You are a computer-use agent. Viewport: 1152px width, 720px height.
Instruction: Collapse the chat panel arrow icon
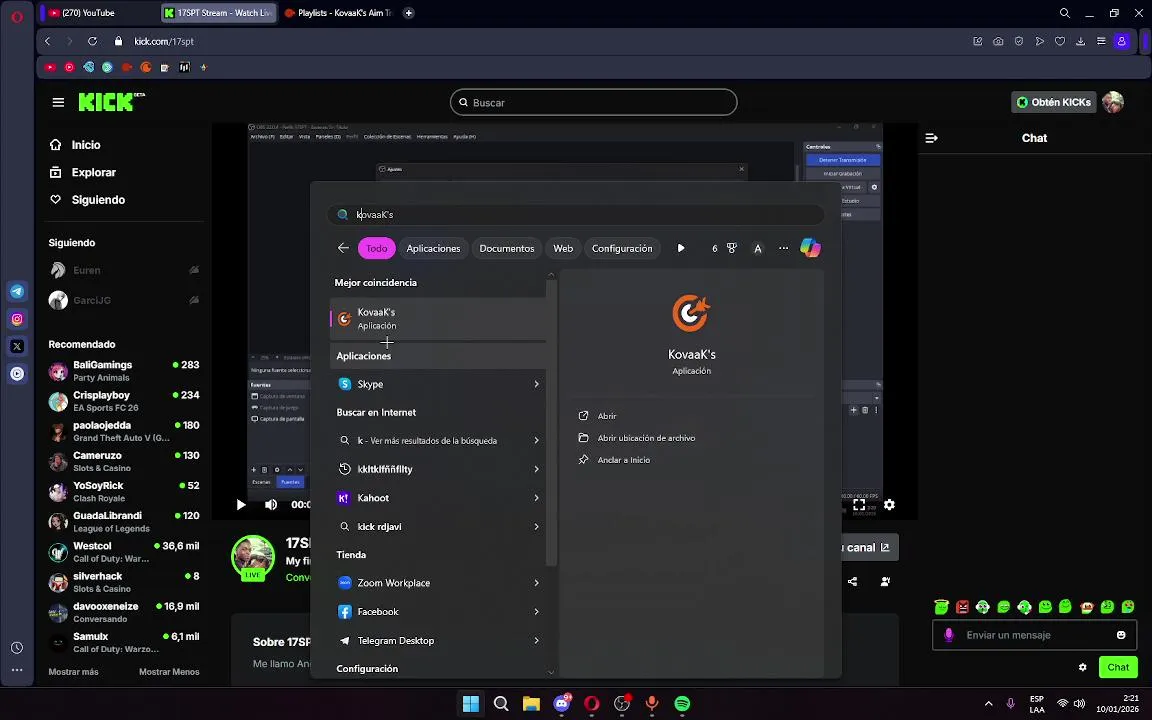point(931,138)
